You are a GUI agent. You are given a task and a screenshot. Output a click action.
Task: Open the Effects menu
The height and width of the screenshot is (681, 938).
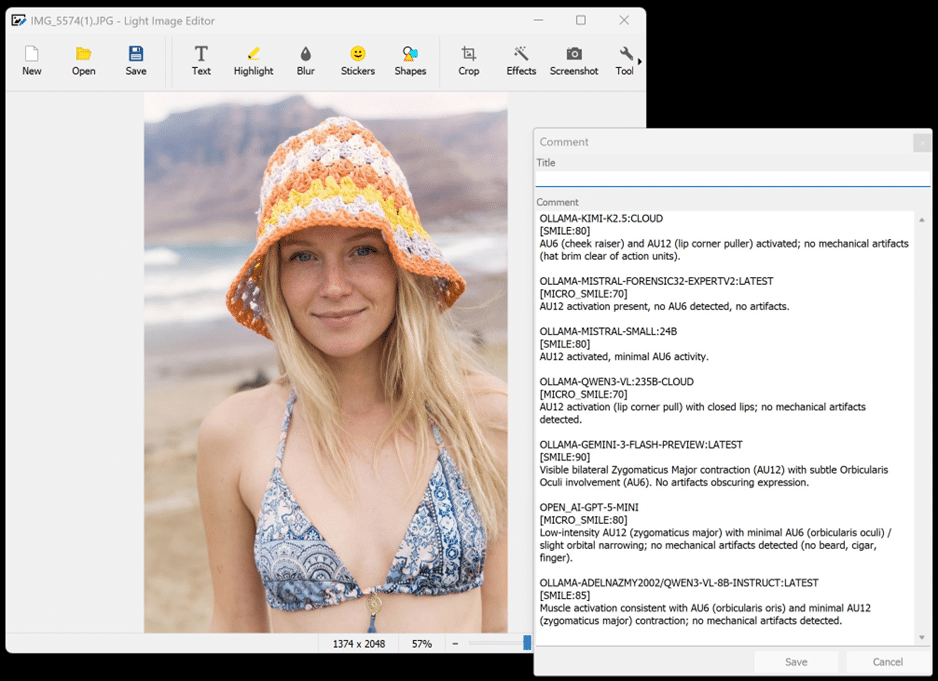coord(521,60)
